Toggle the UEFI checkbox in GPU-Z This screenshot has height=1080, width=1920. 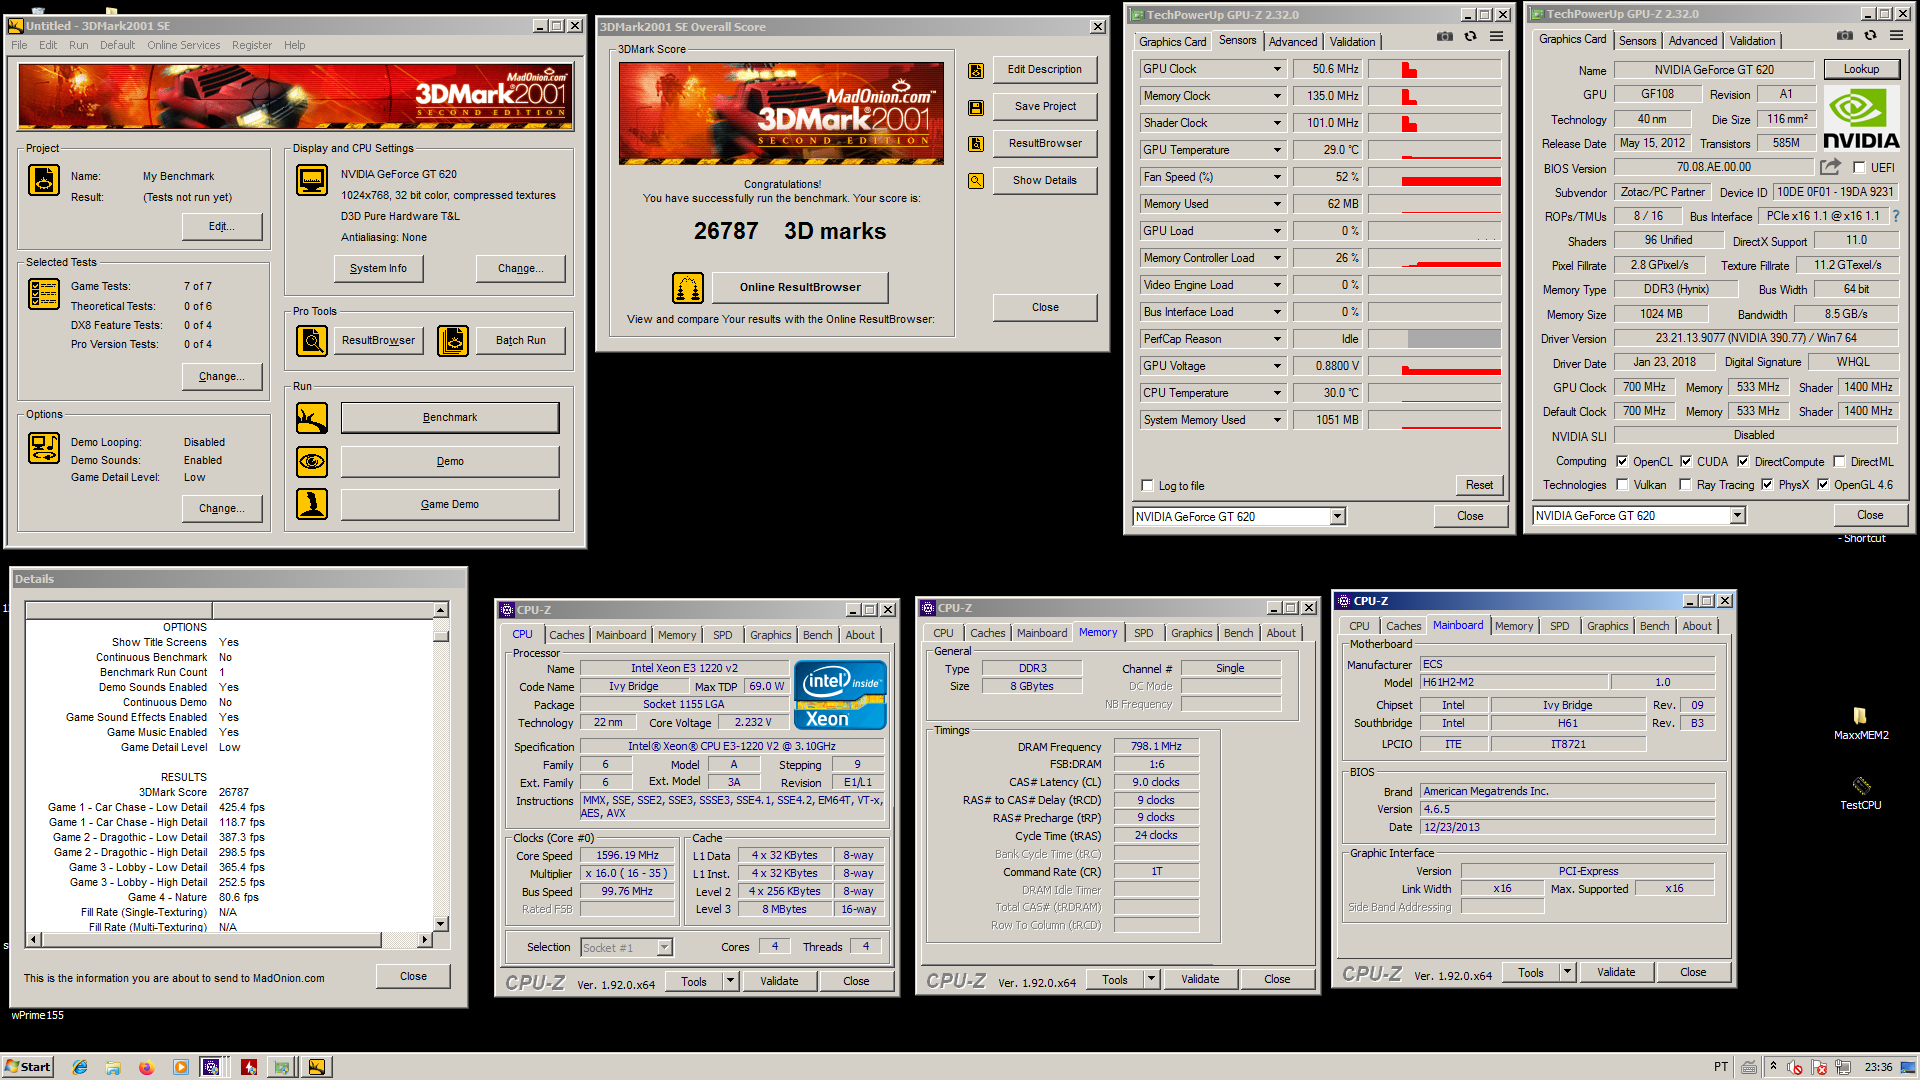coord(1859,168)
